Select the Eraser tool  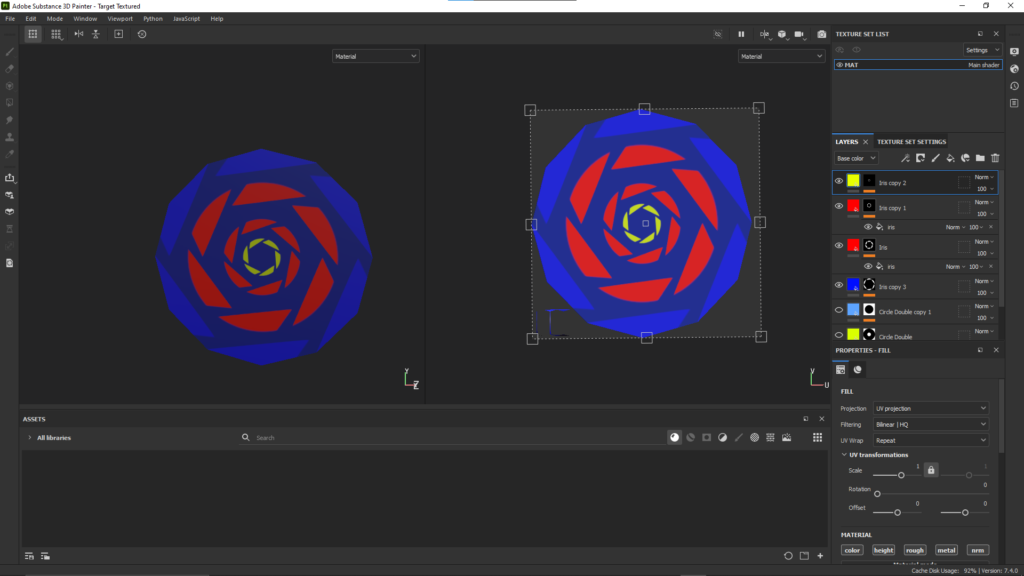(10, 68)
